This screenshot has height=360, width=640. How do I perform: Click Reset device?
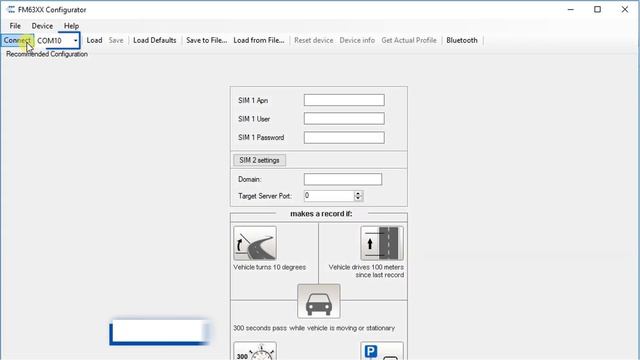[313, 40]
